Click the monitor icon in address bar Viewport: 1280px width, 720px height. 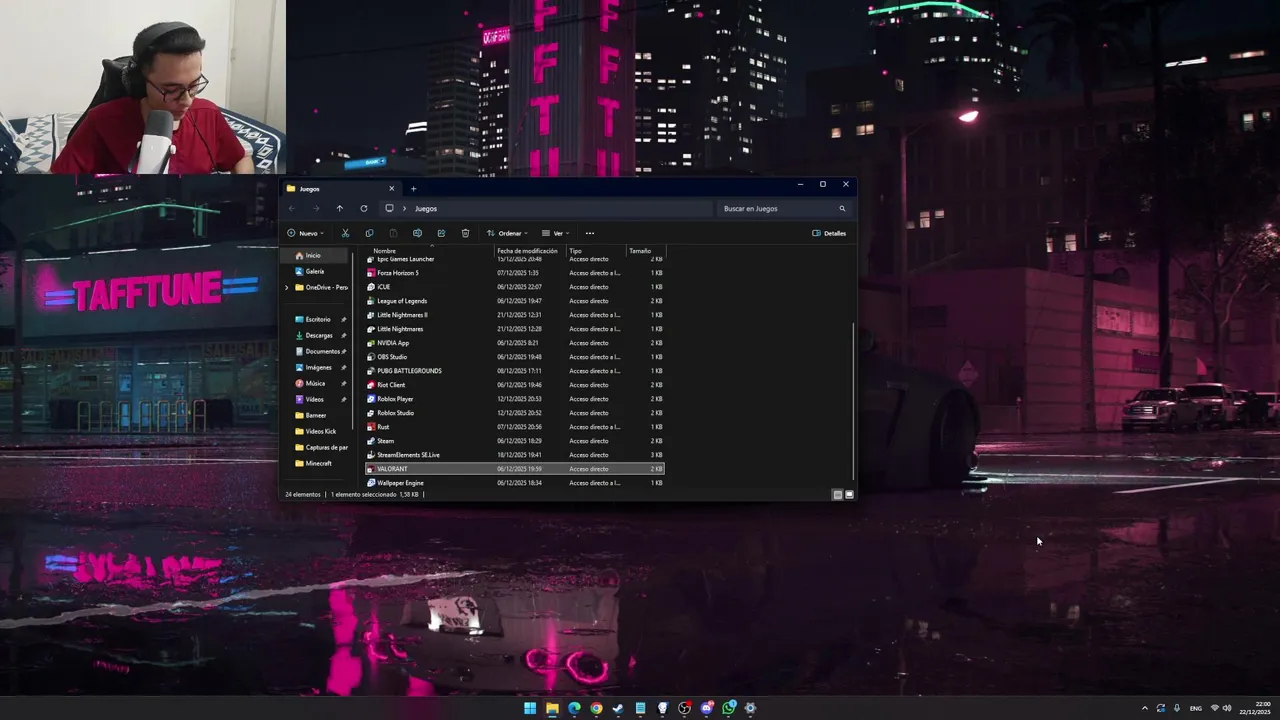point(389,208)
